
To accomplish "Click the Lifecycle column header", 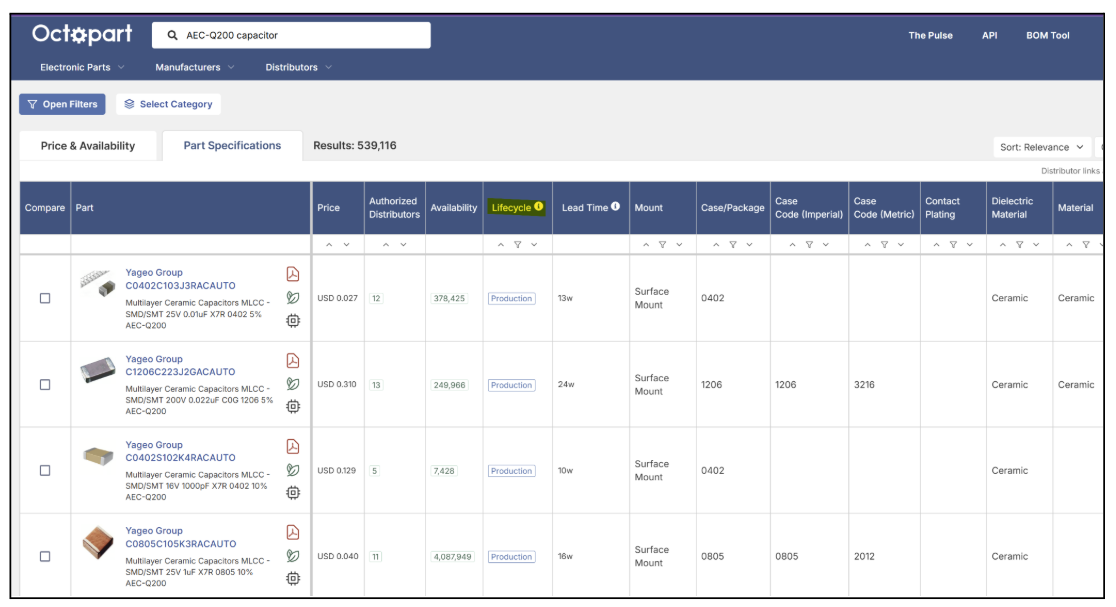I will [517, 207].
